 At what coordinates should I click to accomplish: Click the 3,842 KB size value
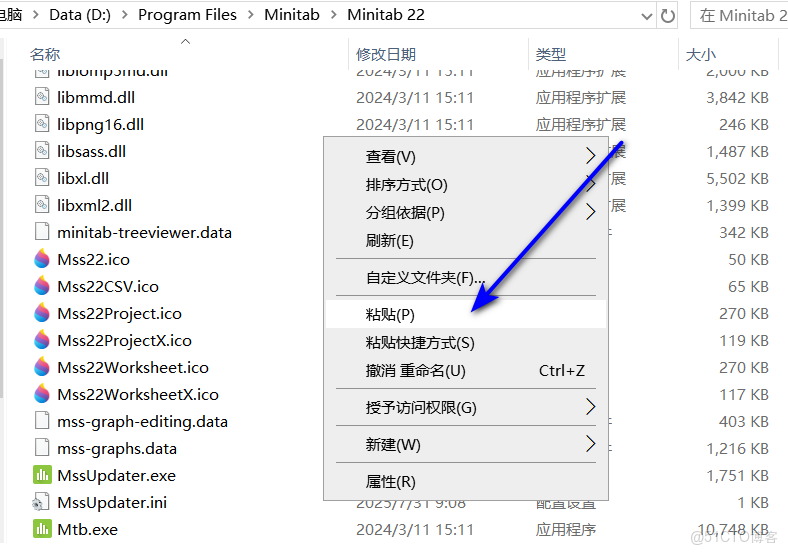point(737,98)
